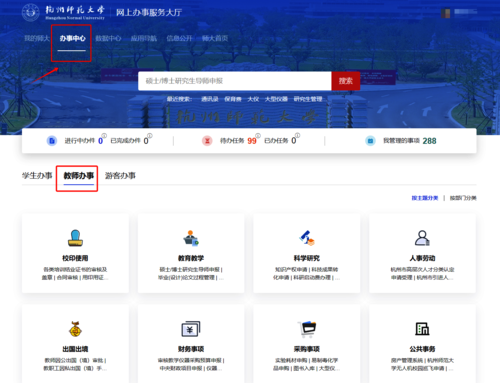The image size is (500, 383).
Task: Click the info icon next to 已完成办件
Action: point(150,136)
